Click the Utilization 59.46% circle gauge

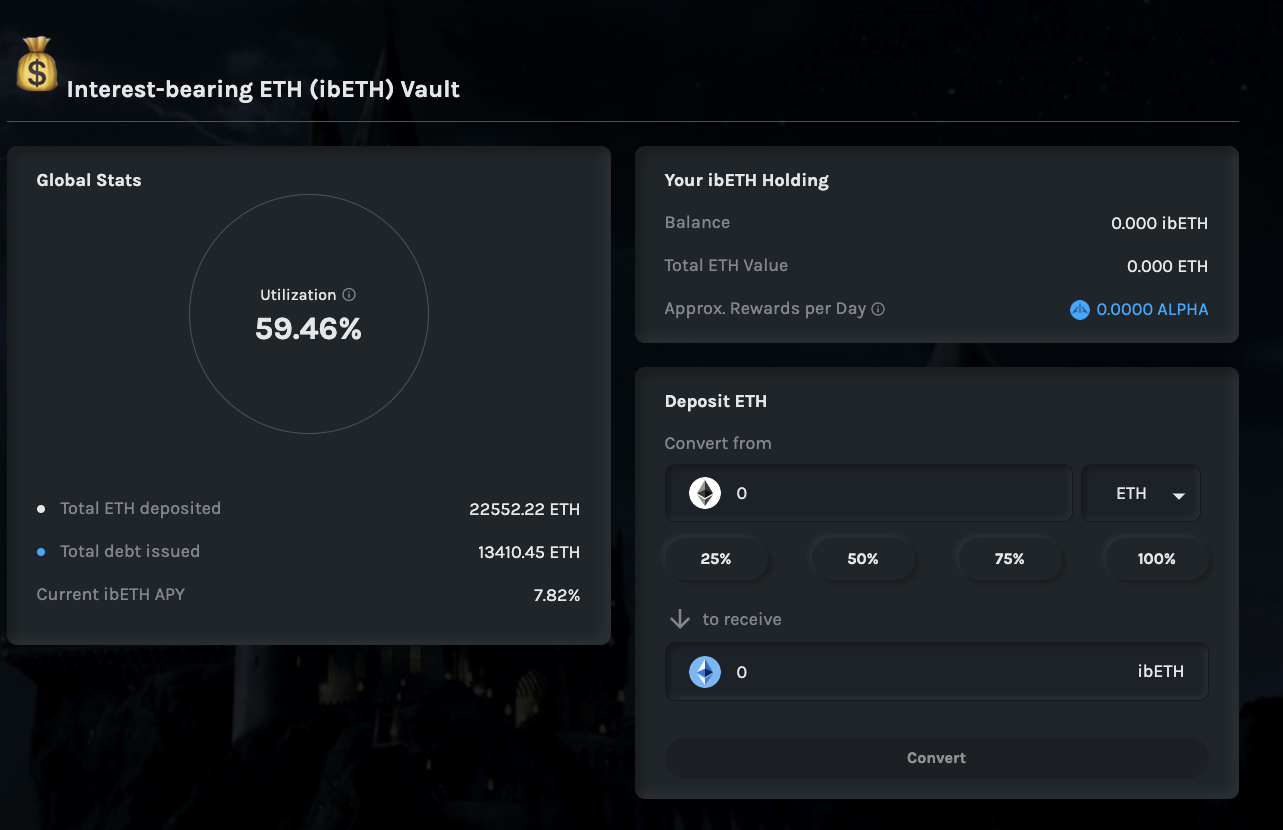[309, 314]
